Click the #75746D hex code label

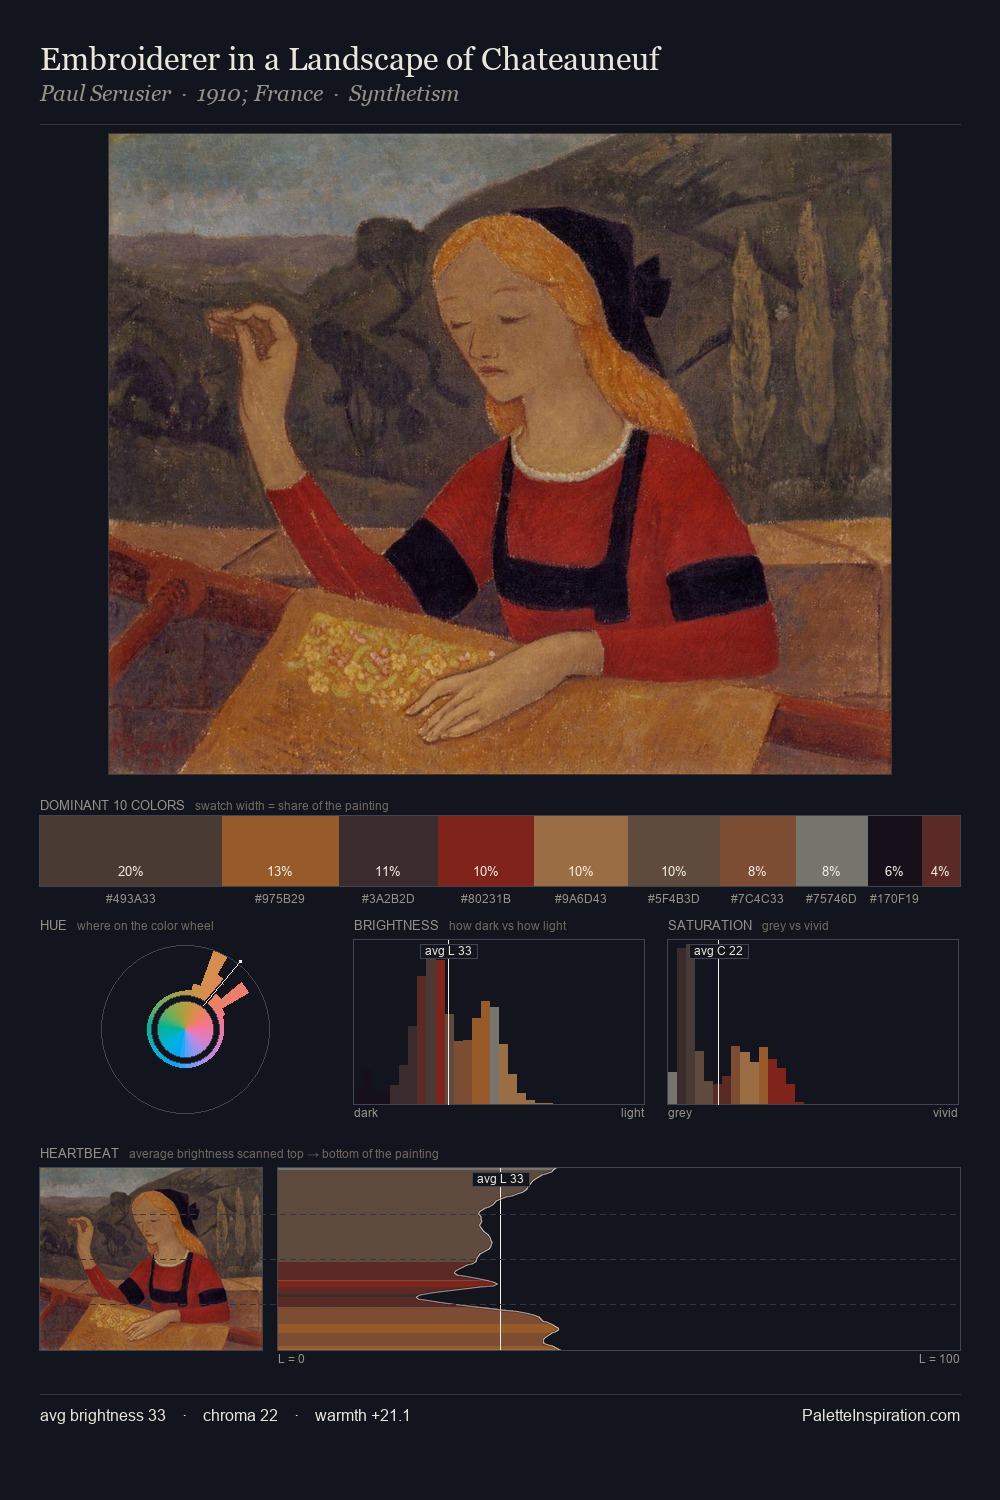pos(832,899)
